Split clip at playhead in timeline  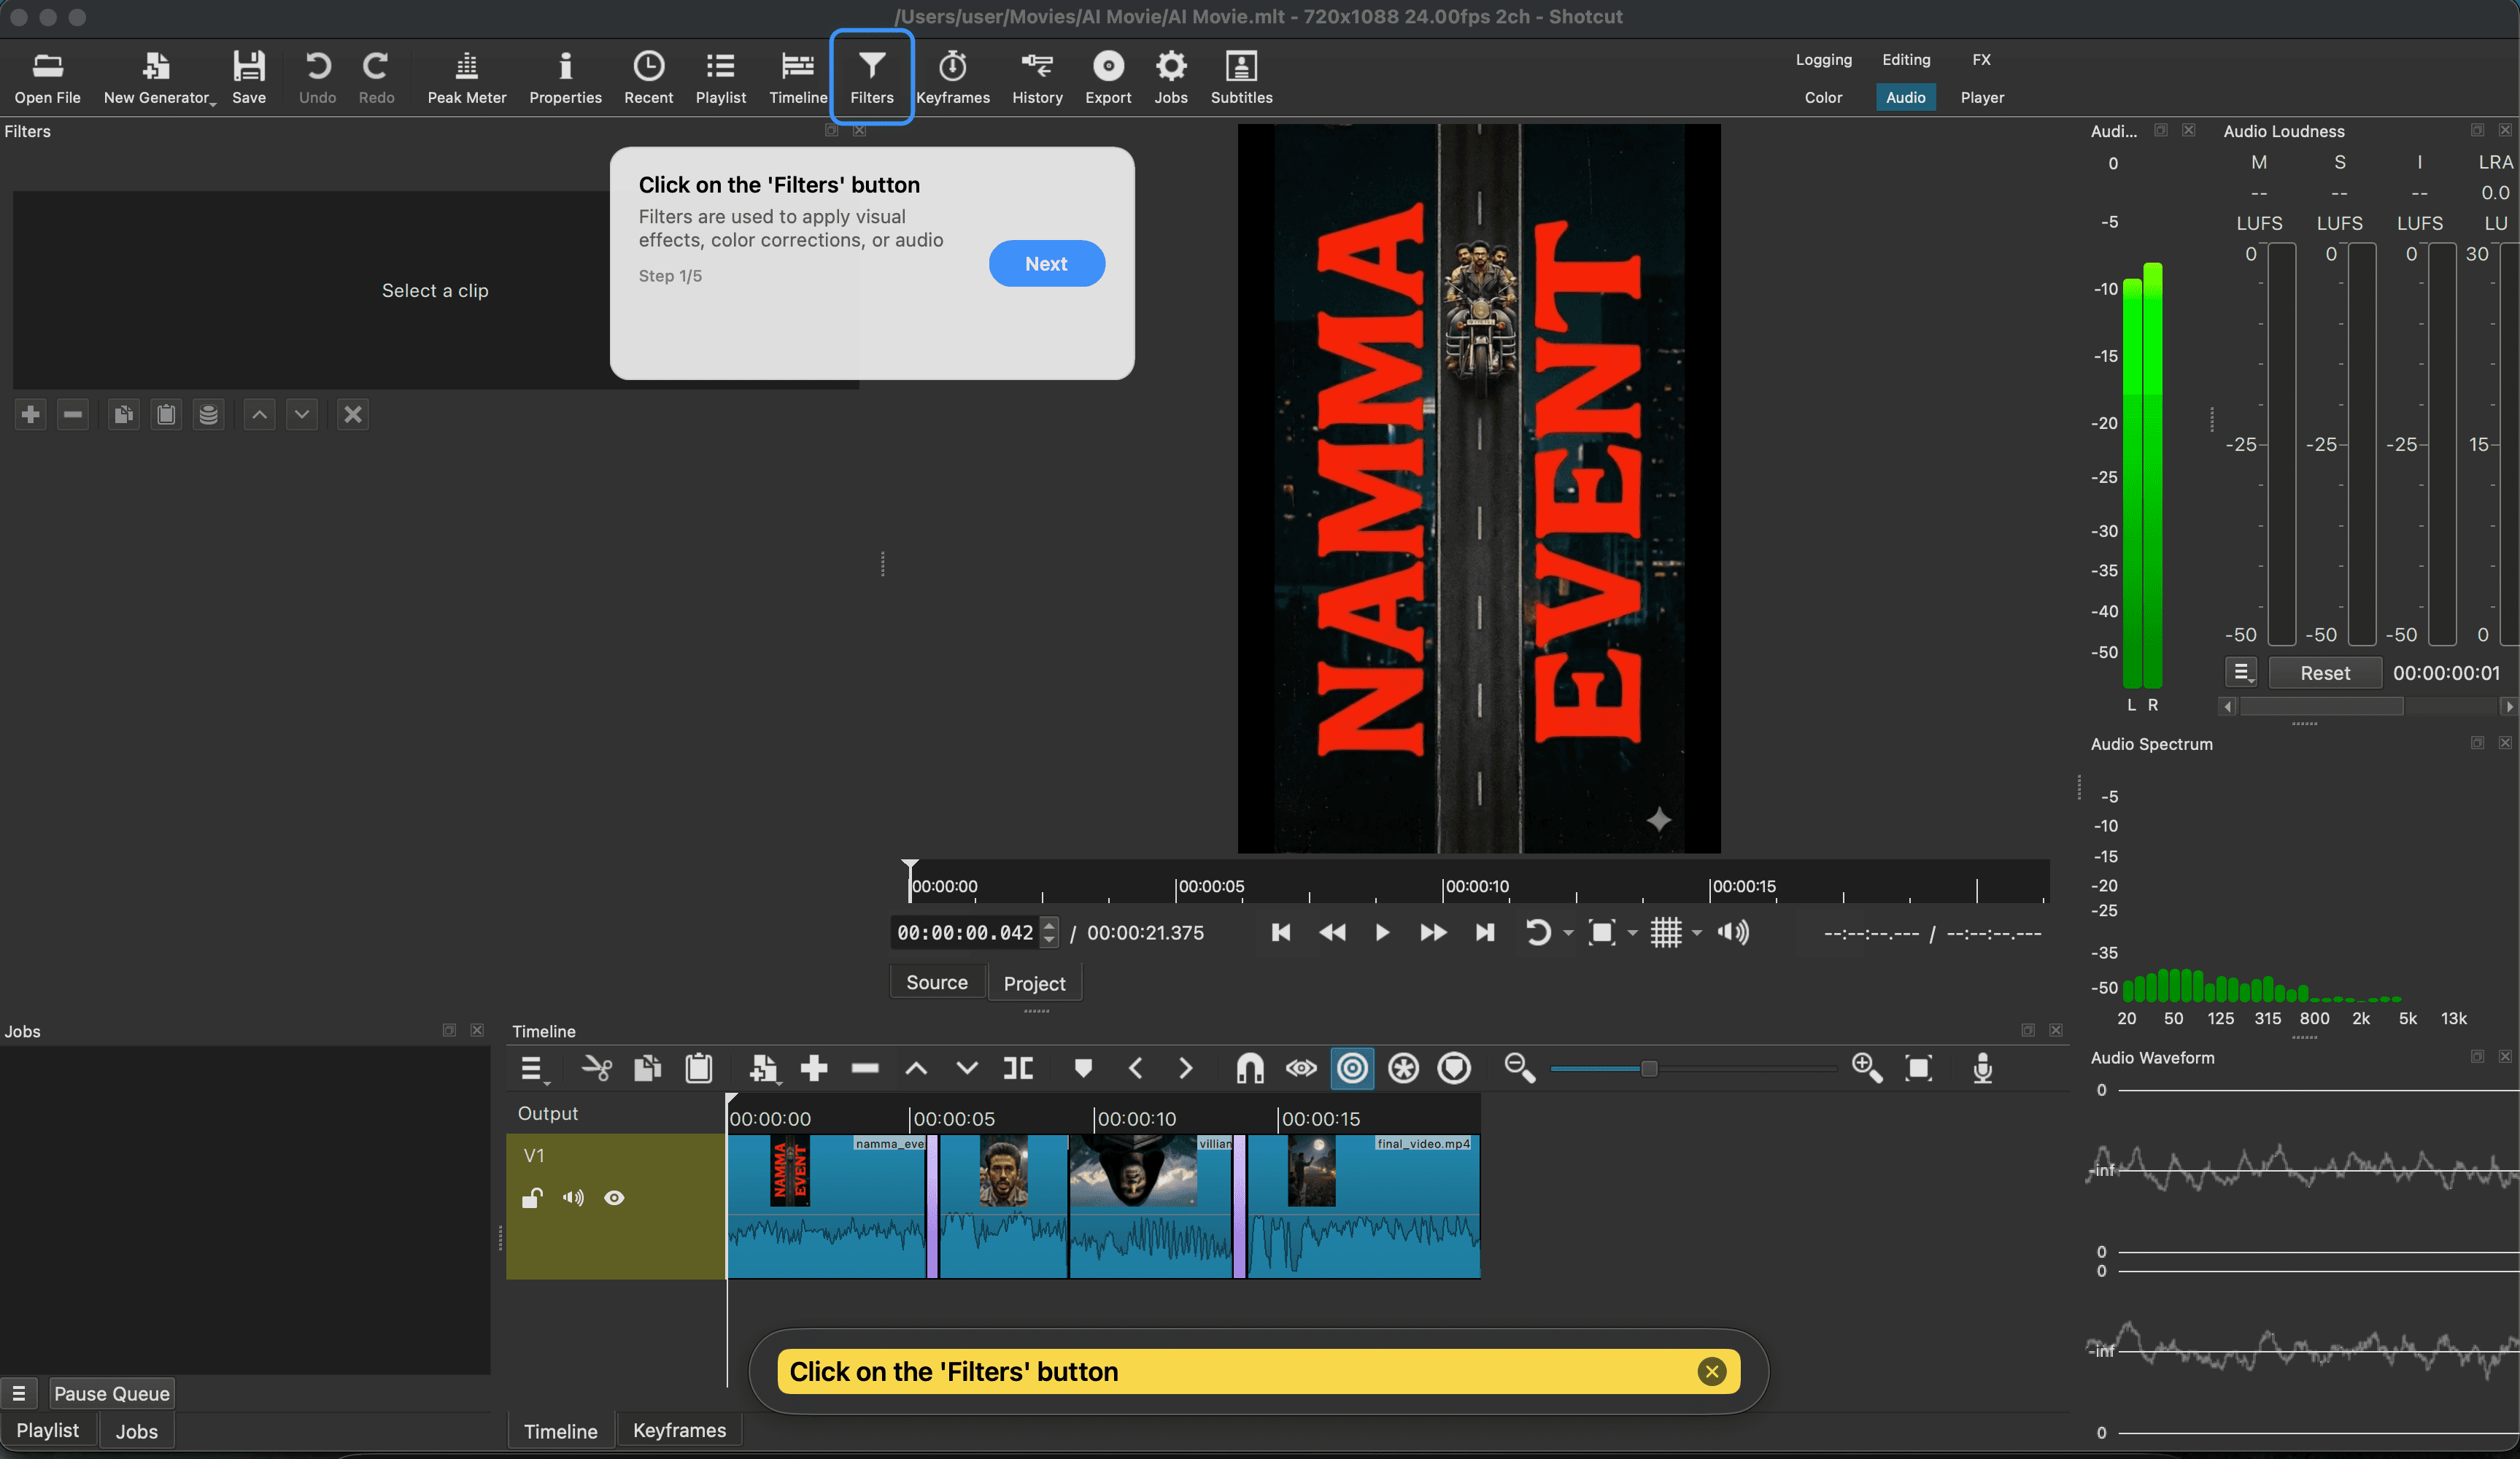(1017, 1068)
